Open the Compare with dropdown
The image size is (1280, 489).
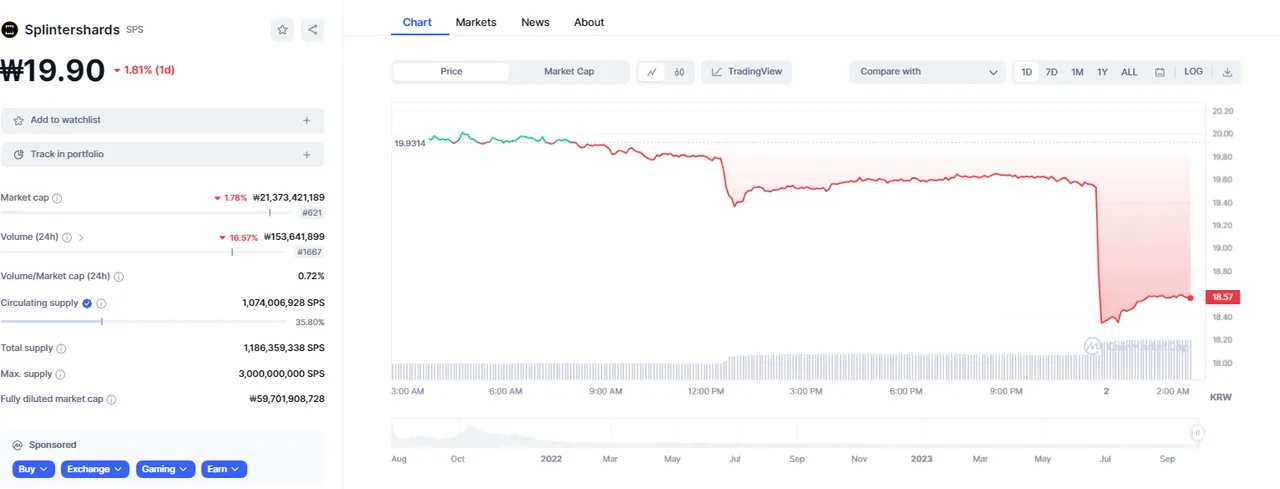[928, 72]
